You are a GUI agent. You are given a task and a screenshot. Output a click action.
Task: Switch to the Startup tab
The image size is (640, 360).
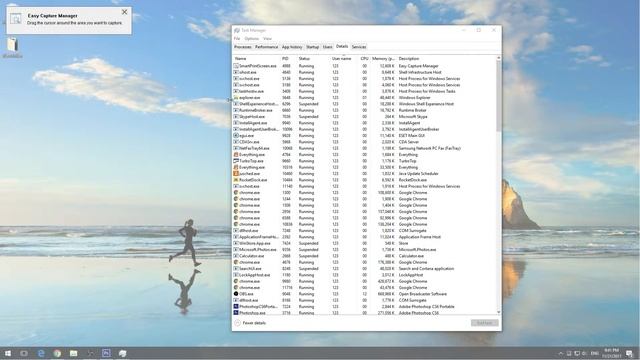point(313,47)
